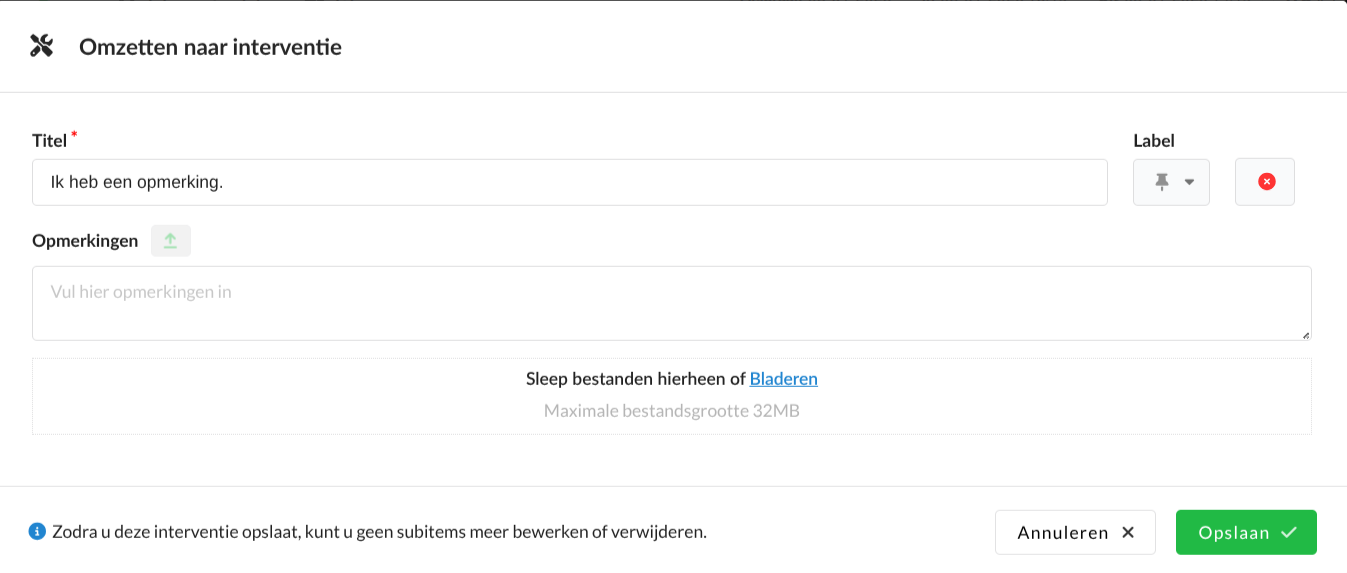Expand the Label dropdown caret
Screen dimensions: 1347x573
click(x=1189, y=182)
